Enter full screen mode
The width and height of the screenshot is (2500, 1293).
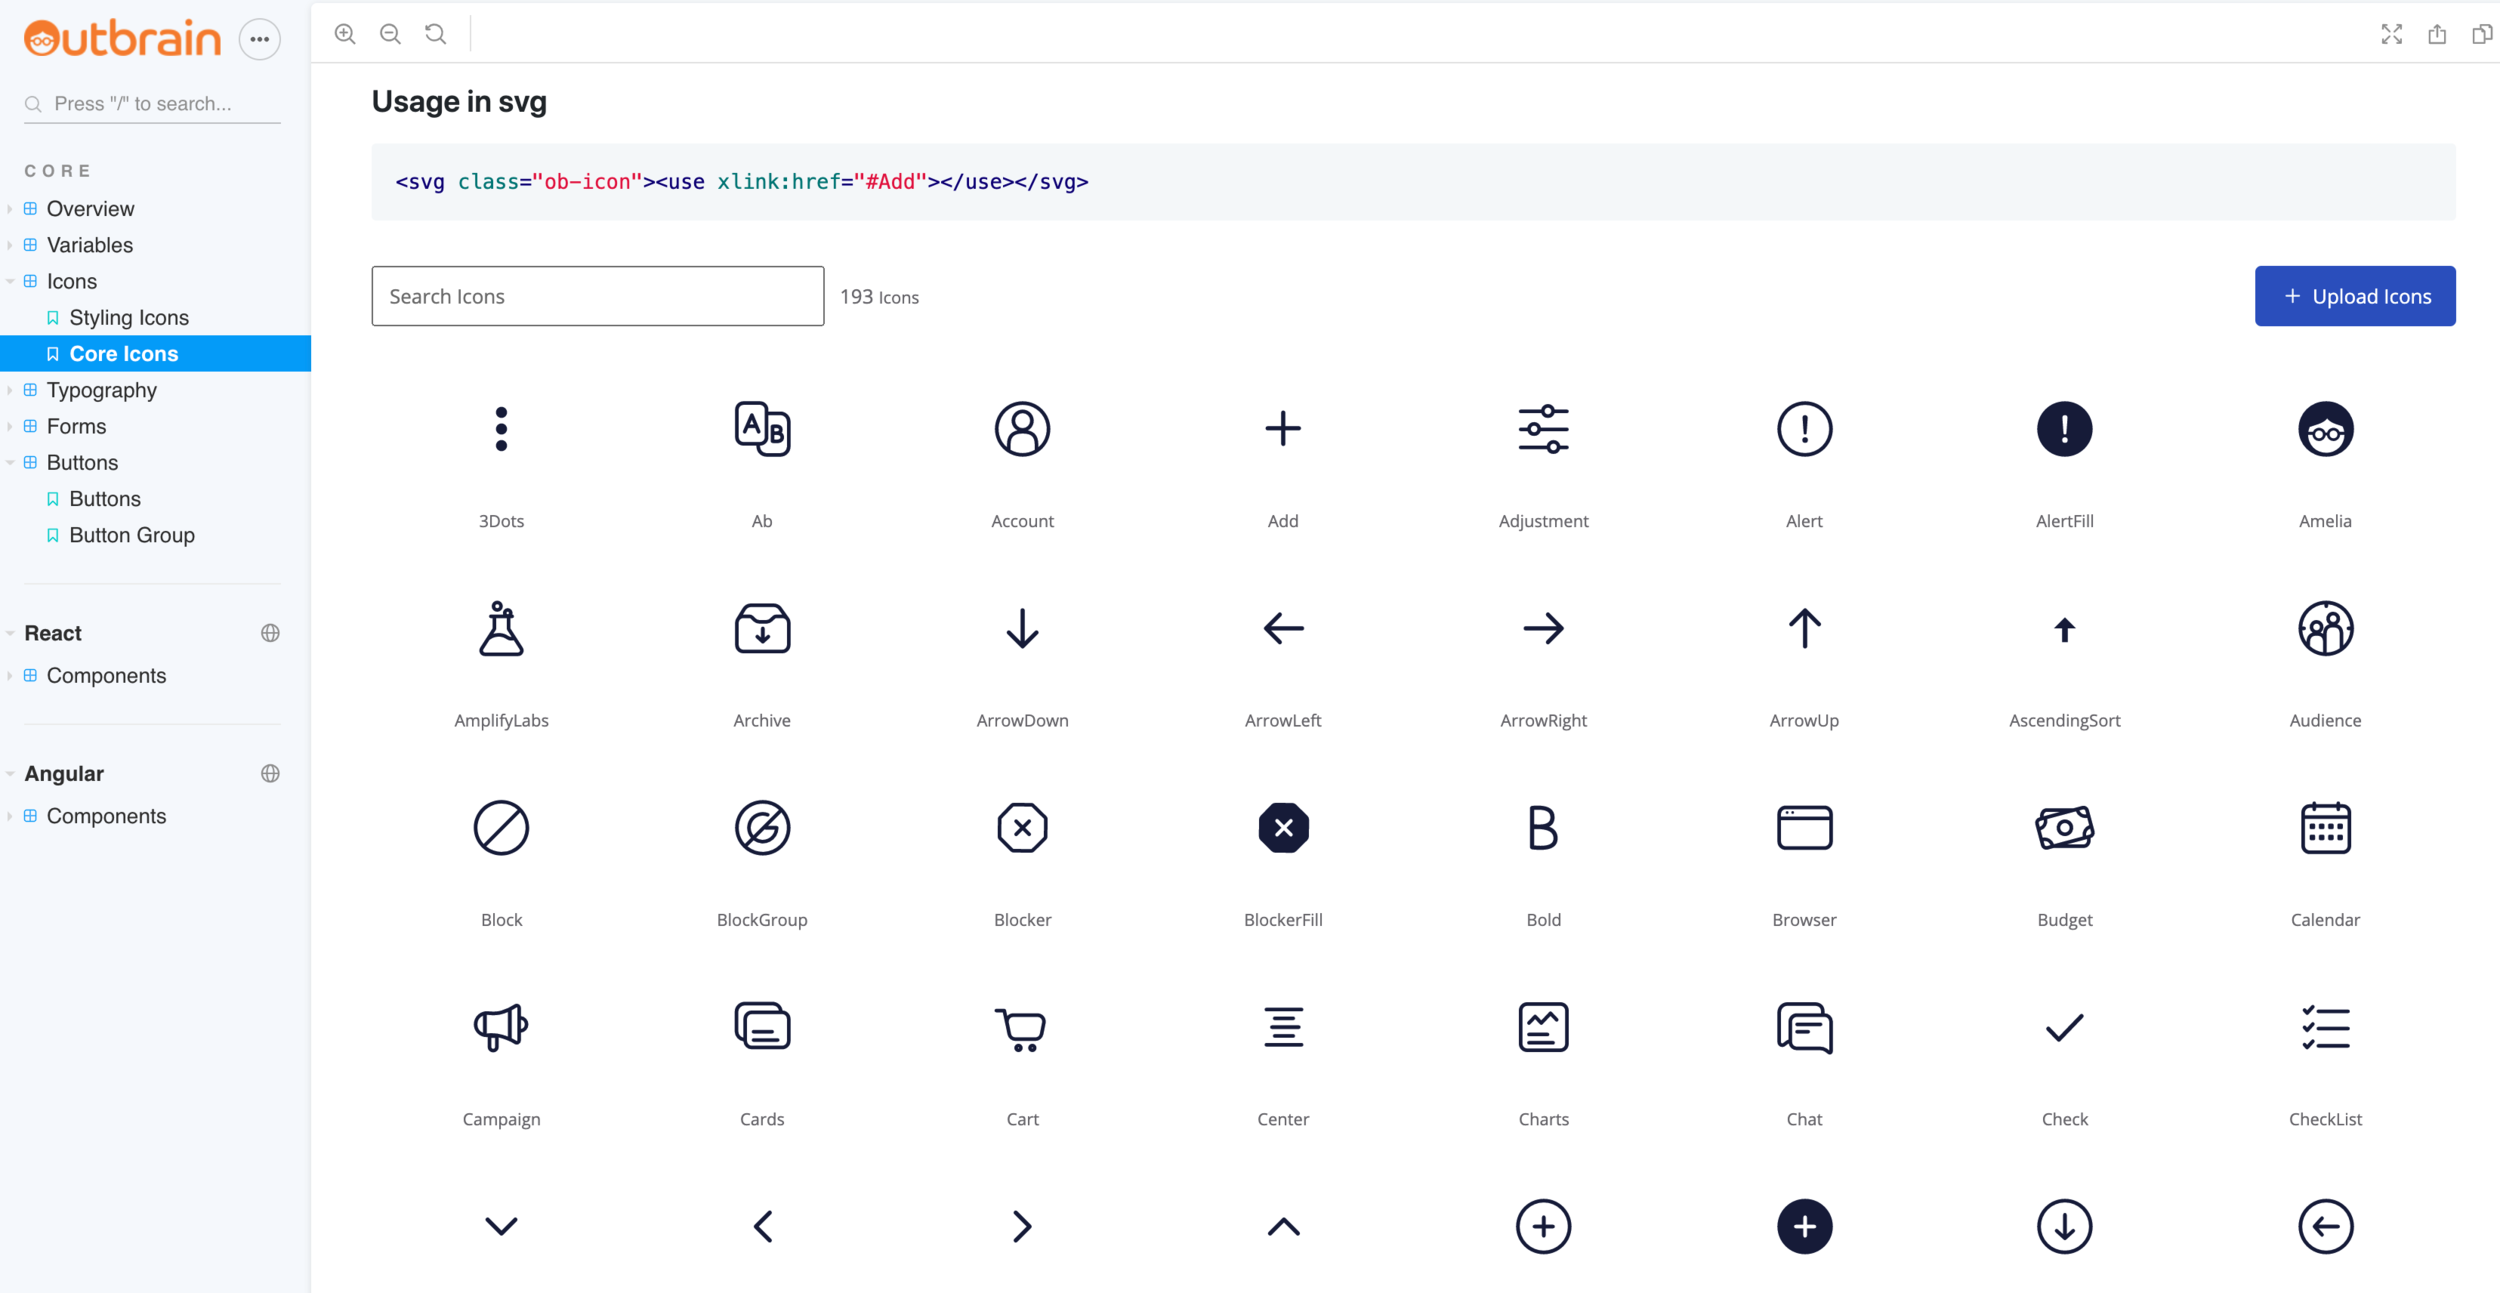[2391, 34]
